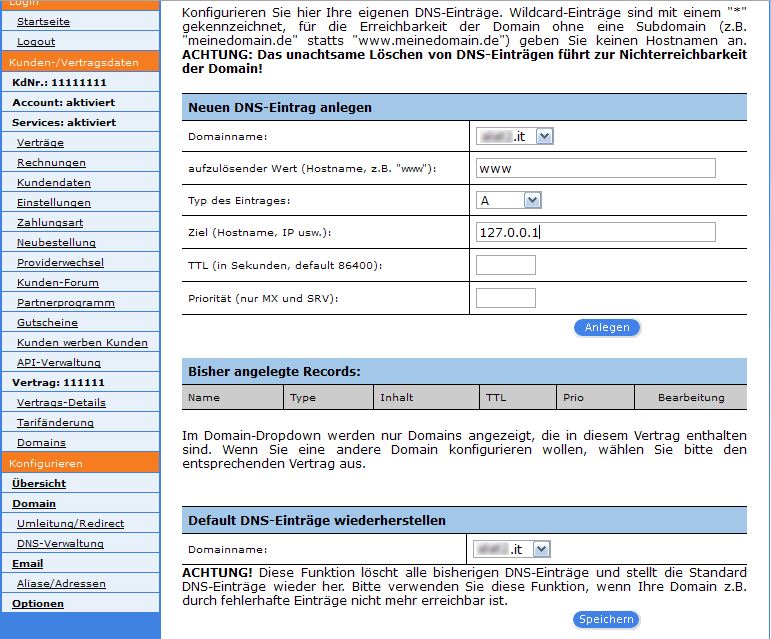
Task: Visit the Kunden-Forum link
Action: coord(58,283)
